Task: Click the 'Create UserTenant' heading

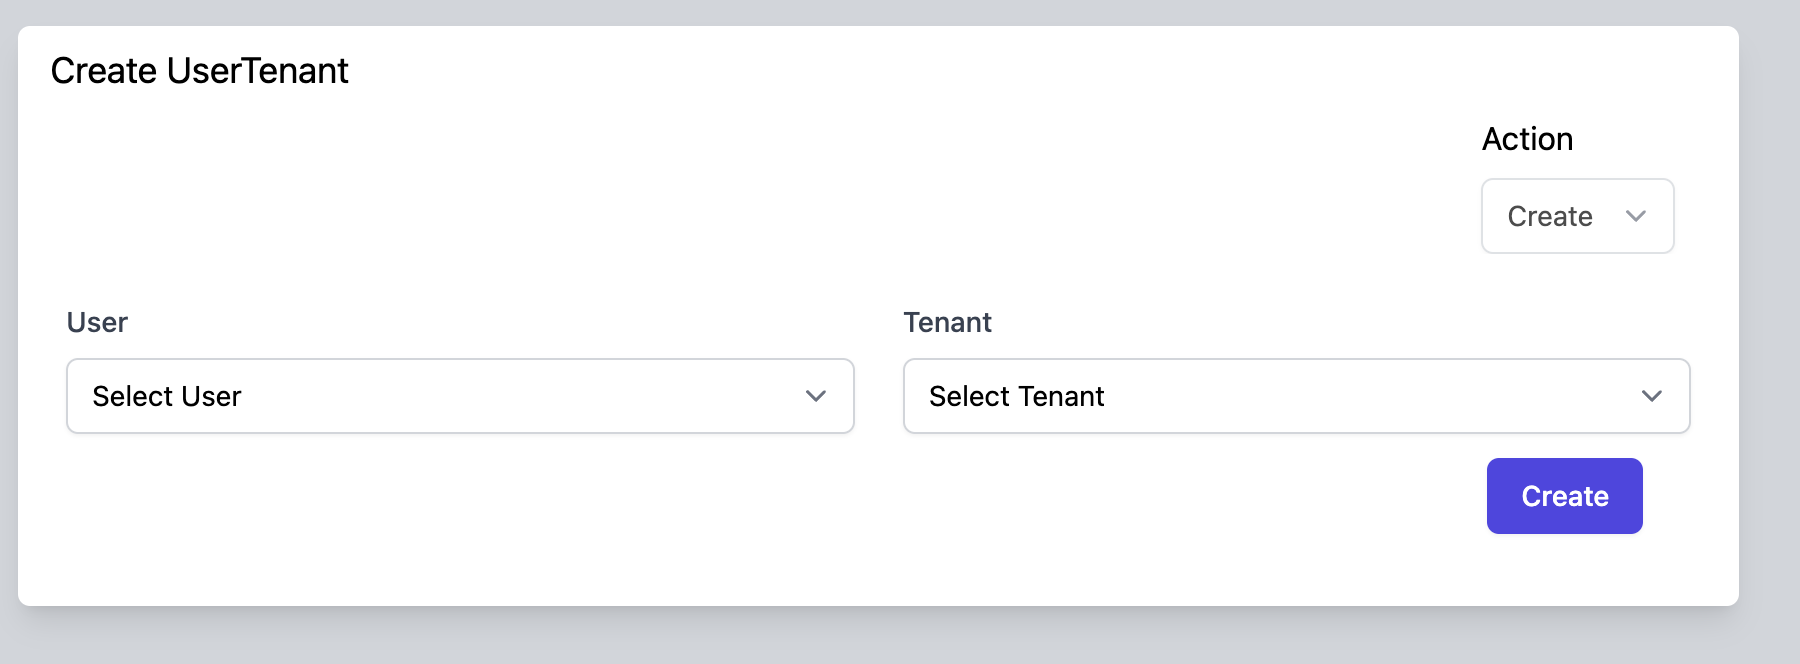Action: (199, 71)
